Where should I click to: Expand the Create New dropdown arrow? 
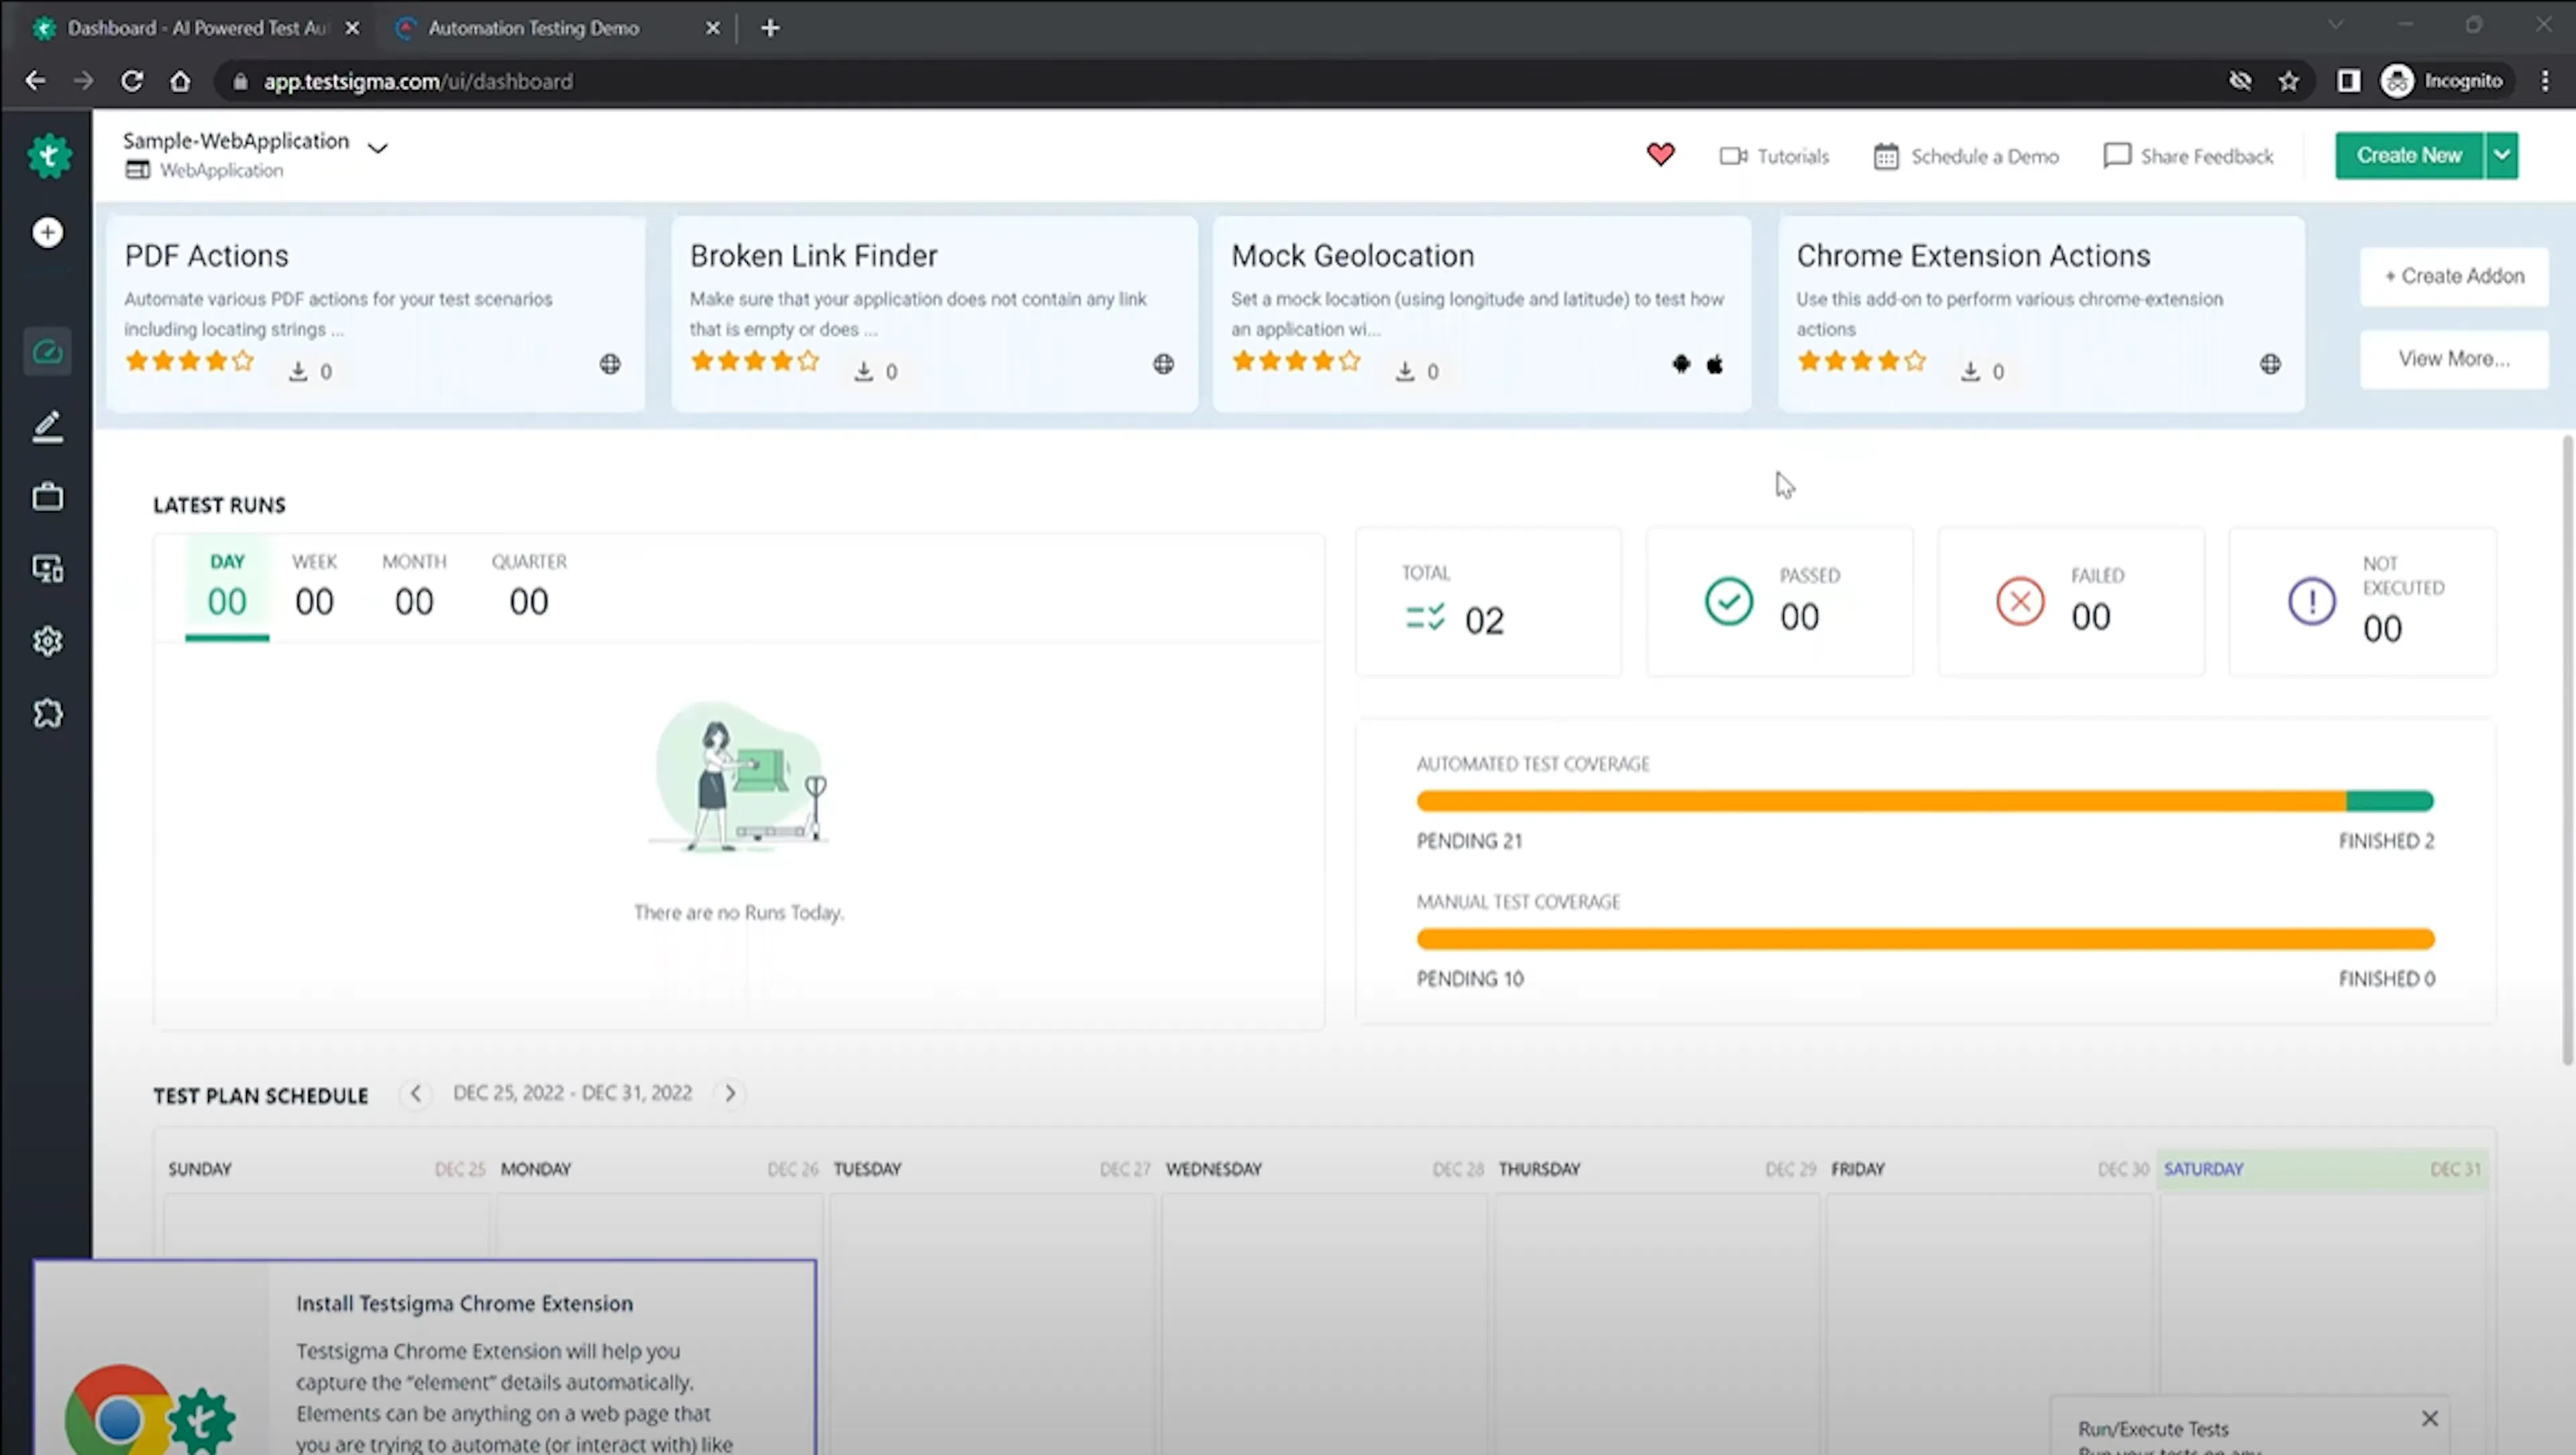pos(2502,155)
